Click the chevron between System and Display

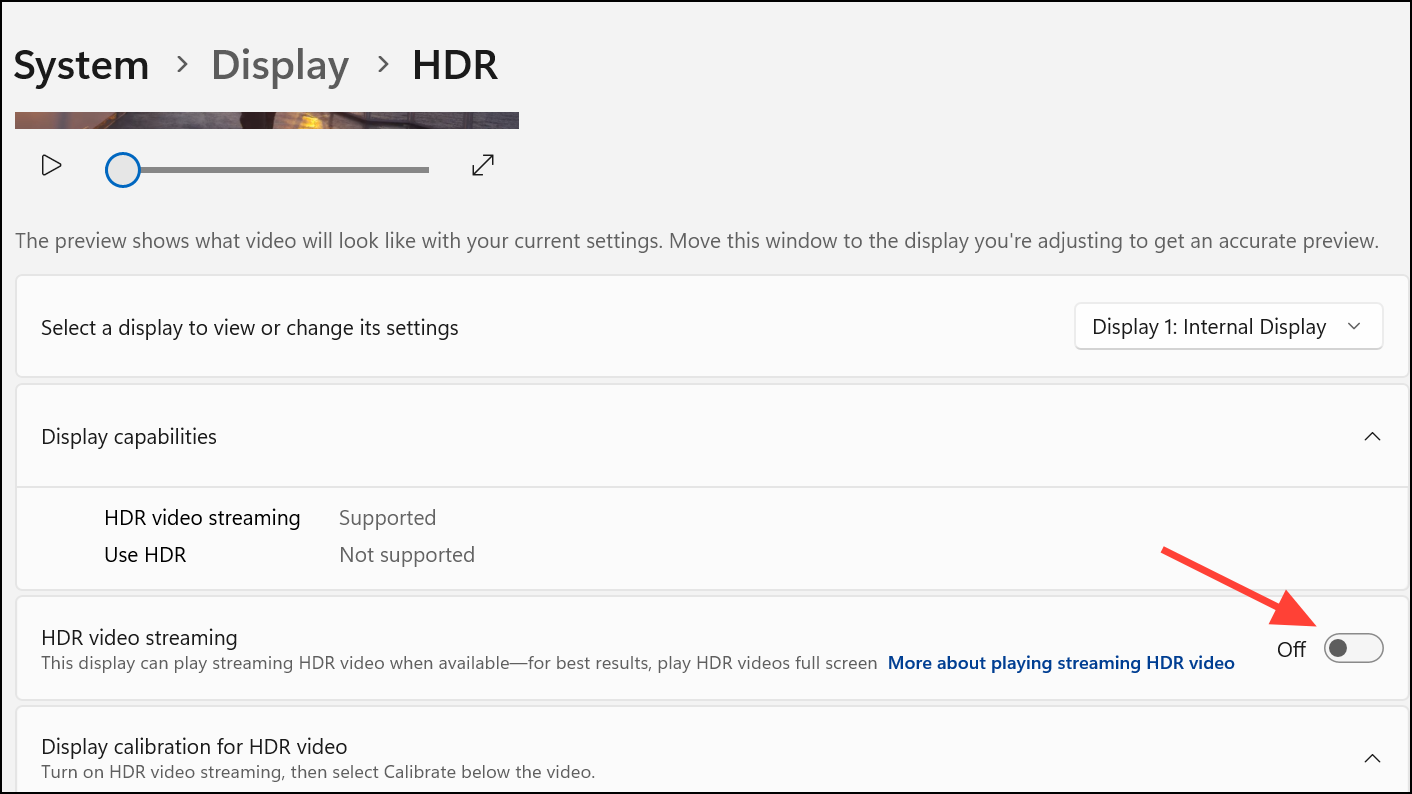coord(181,65)
